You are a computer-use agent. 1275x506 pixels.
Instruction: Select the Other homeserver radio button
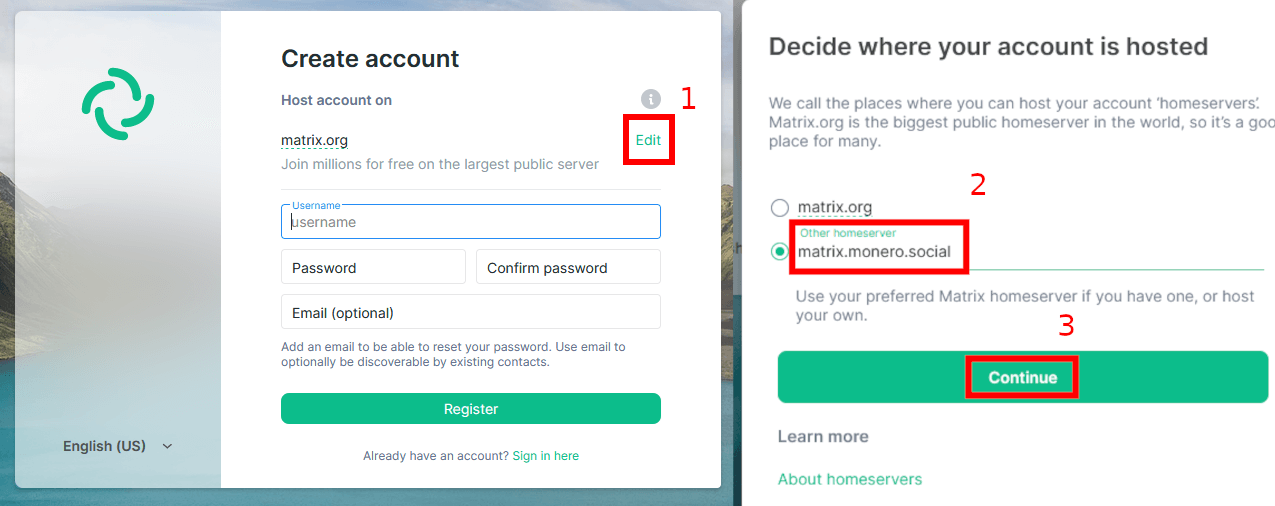780,252
